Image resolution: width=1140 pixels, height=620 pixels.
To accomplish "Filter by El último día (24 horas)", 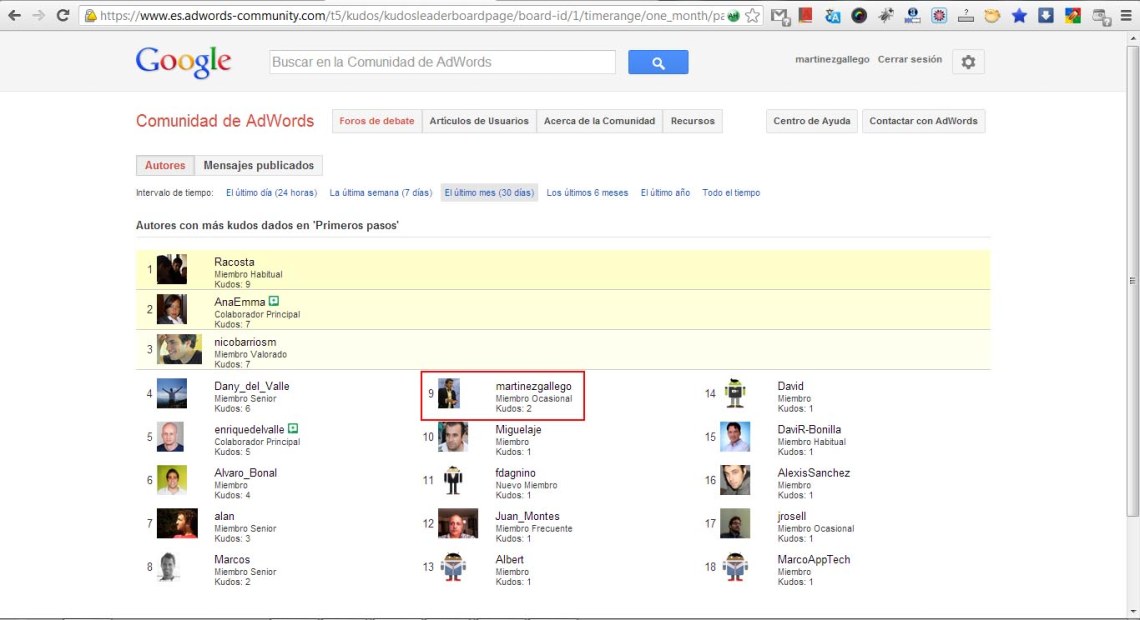I will pyautogui.click(x=271, y=193).
